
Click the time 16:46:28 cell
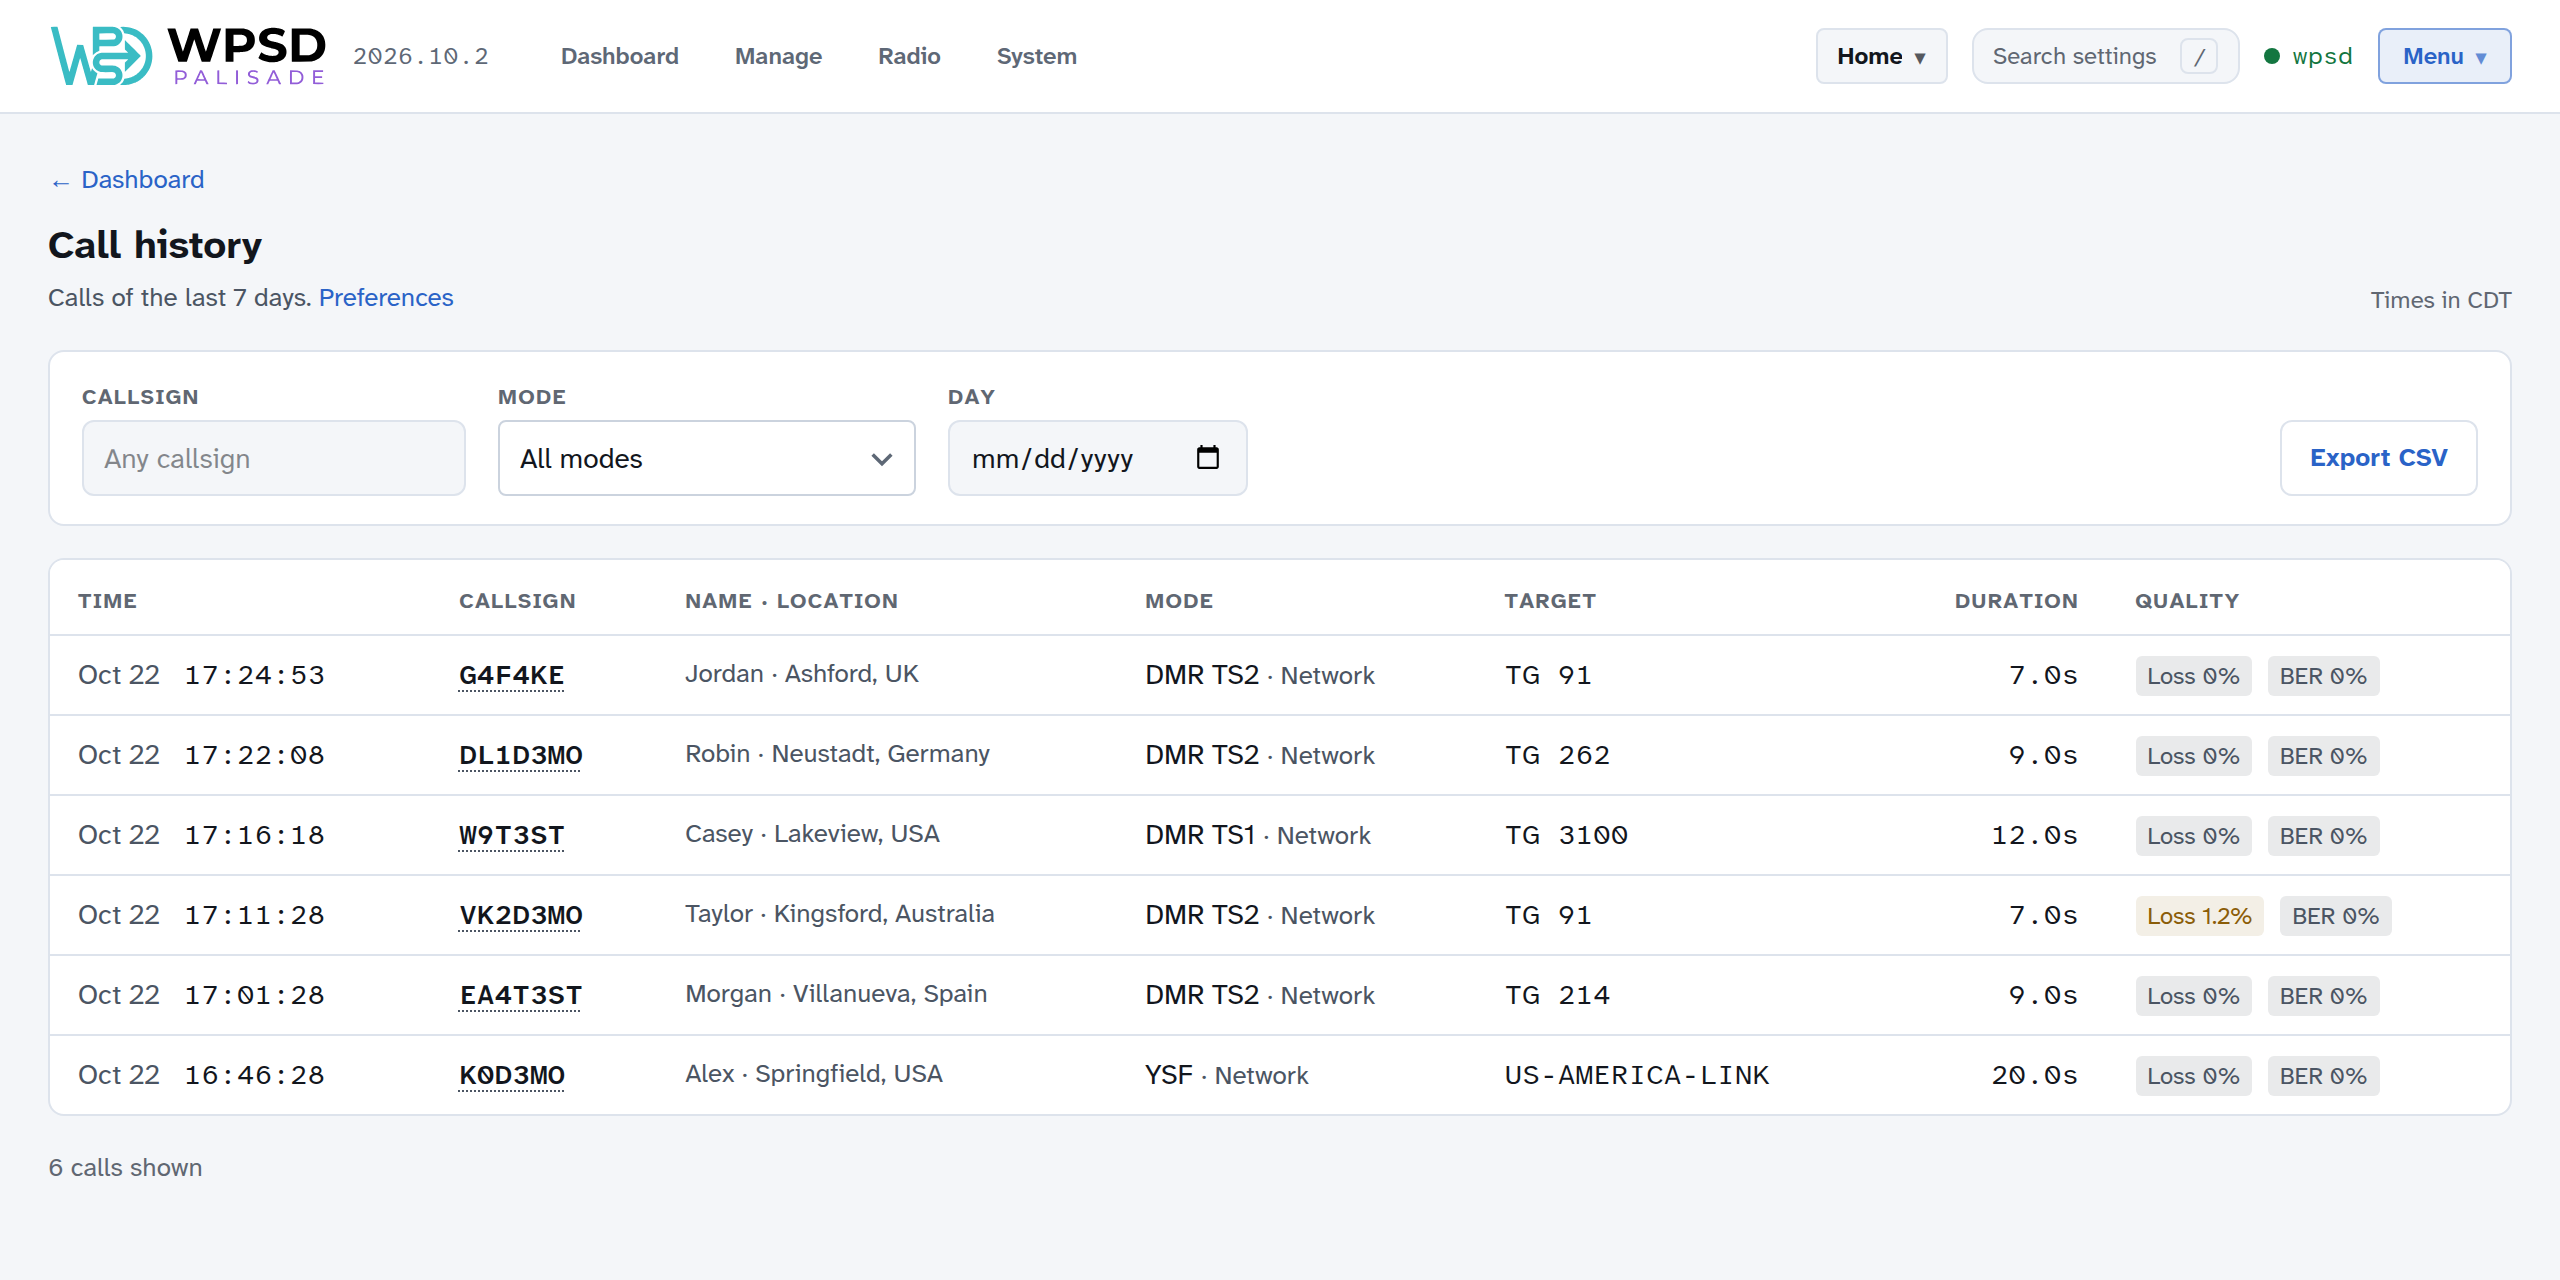click(x=254, y=1075)
